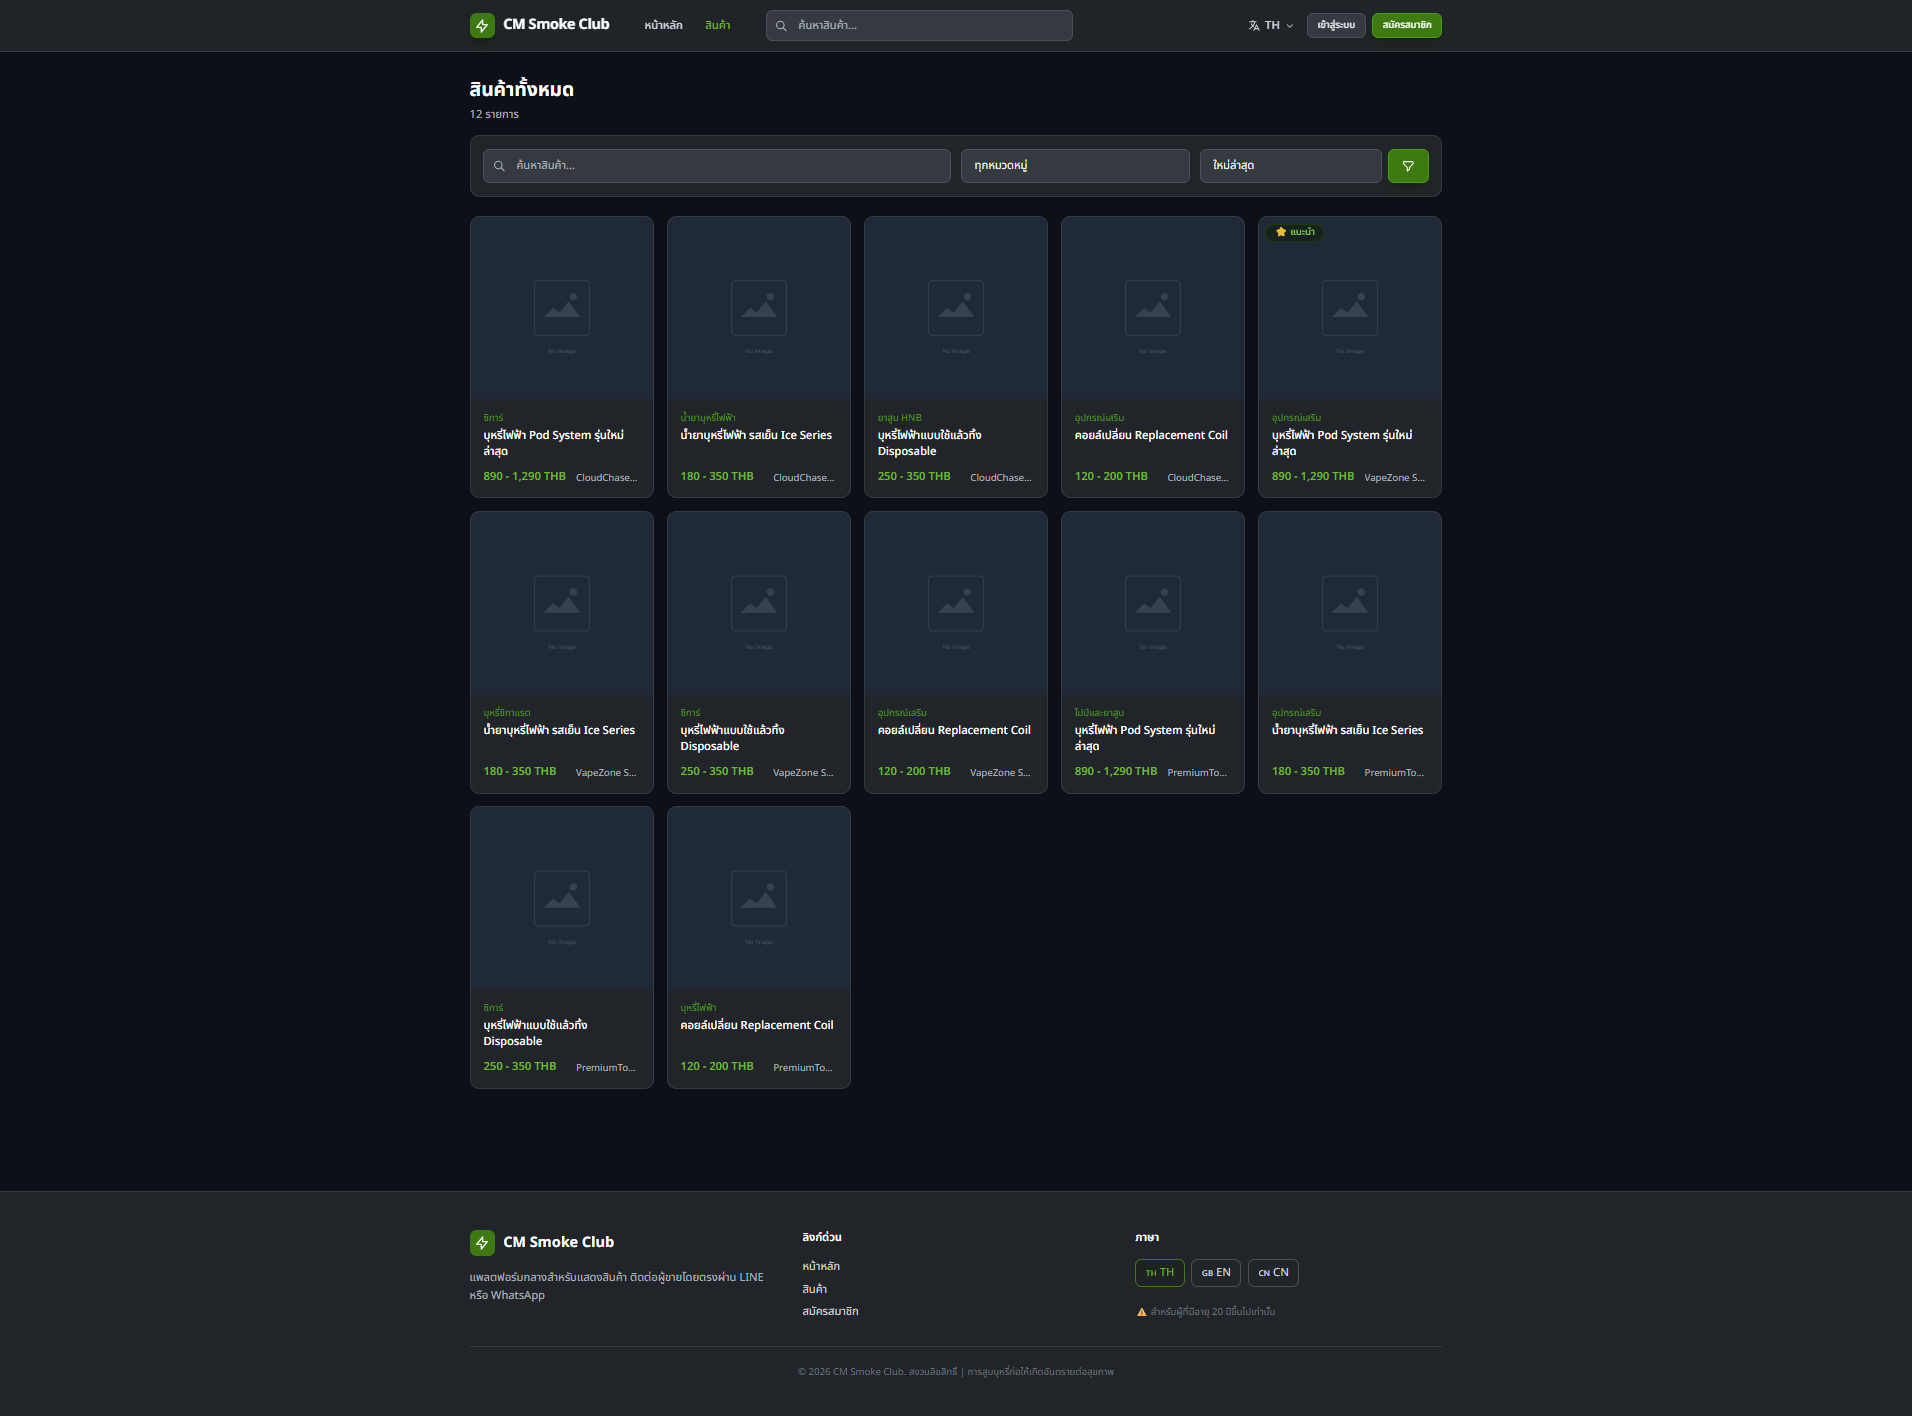
Task: Open the products nav item in header
Action: point(717,26)
